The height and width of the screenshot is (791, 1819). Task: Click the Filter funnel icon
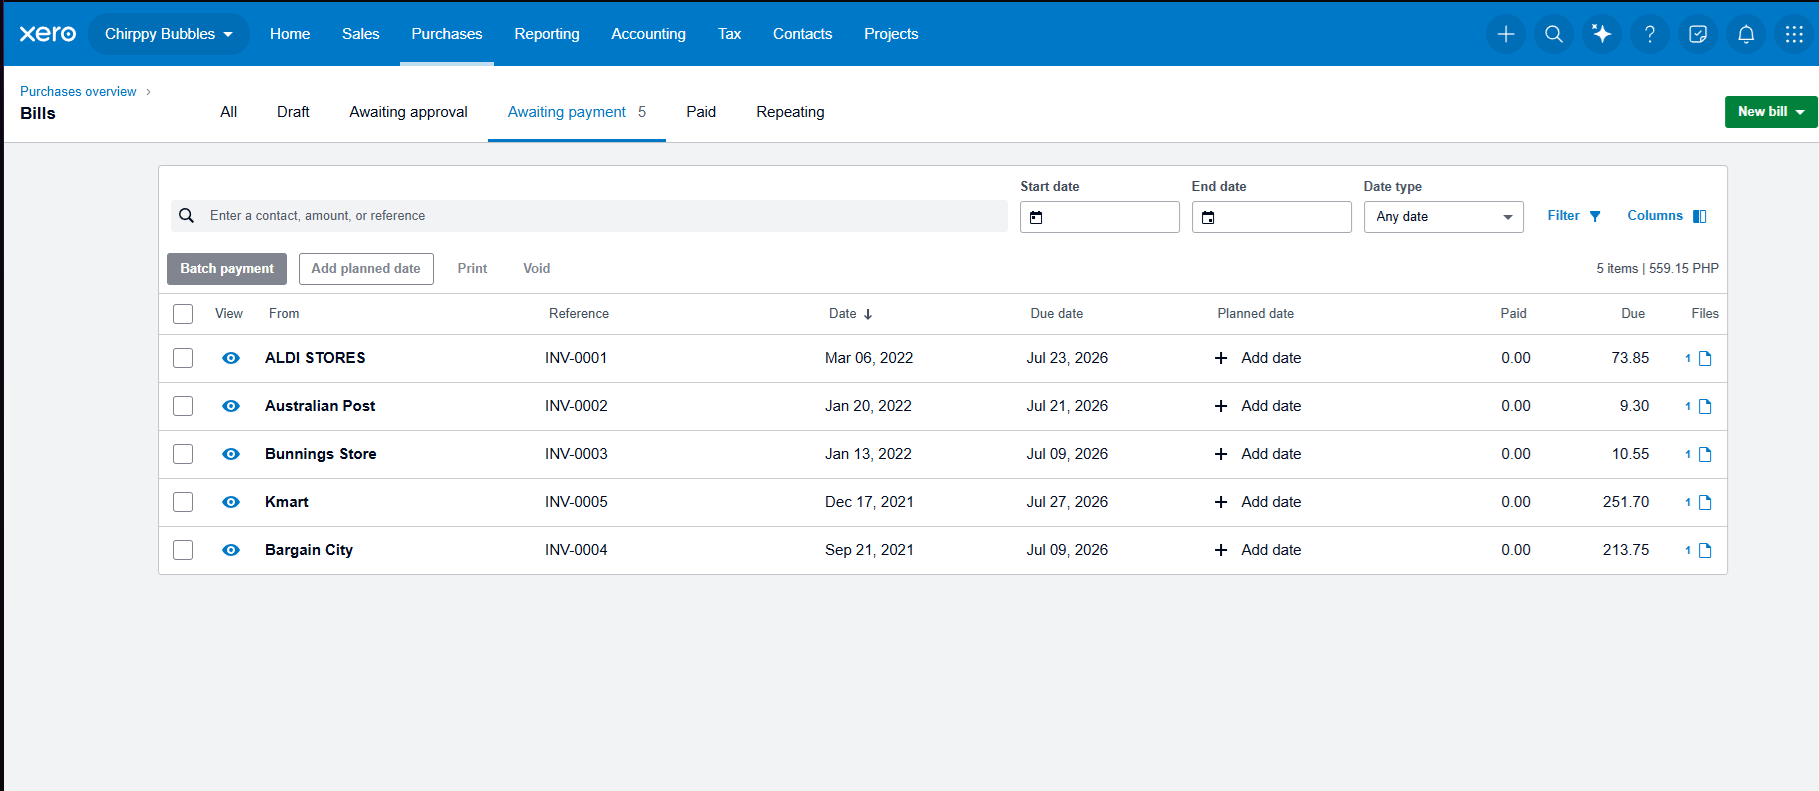pos(1595,216)
